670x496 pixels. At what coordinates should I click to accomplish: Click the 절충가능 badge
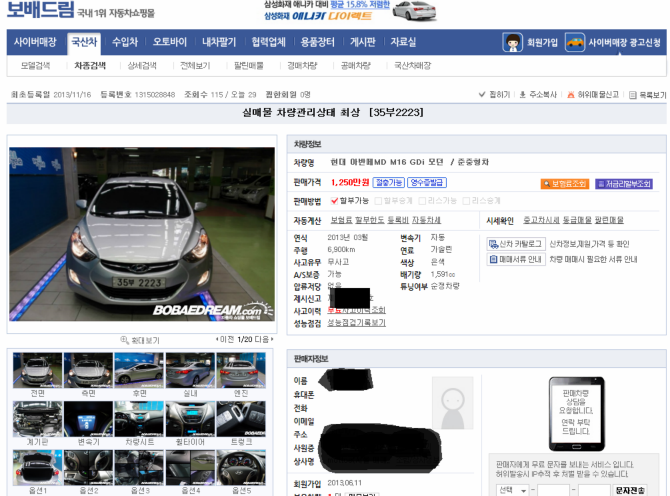388,182
